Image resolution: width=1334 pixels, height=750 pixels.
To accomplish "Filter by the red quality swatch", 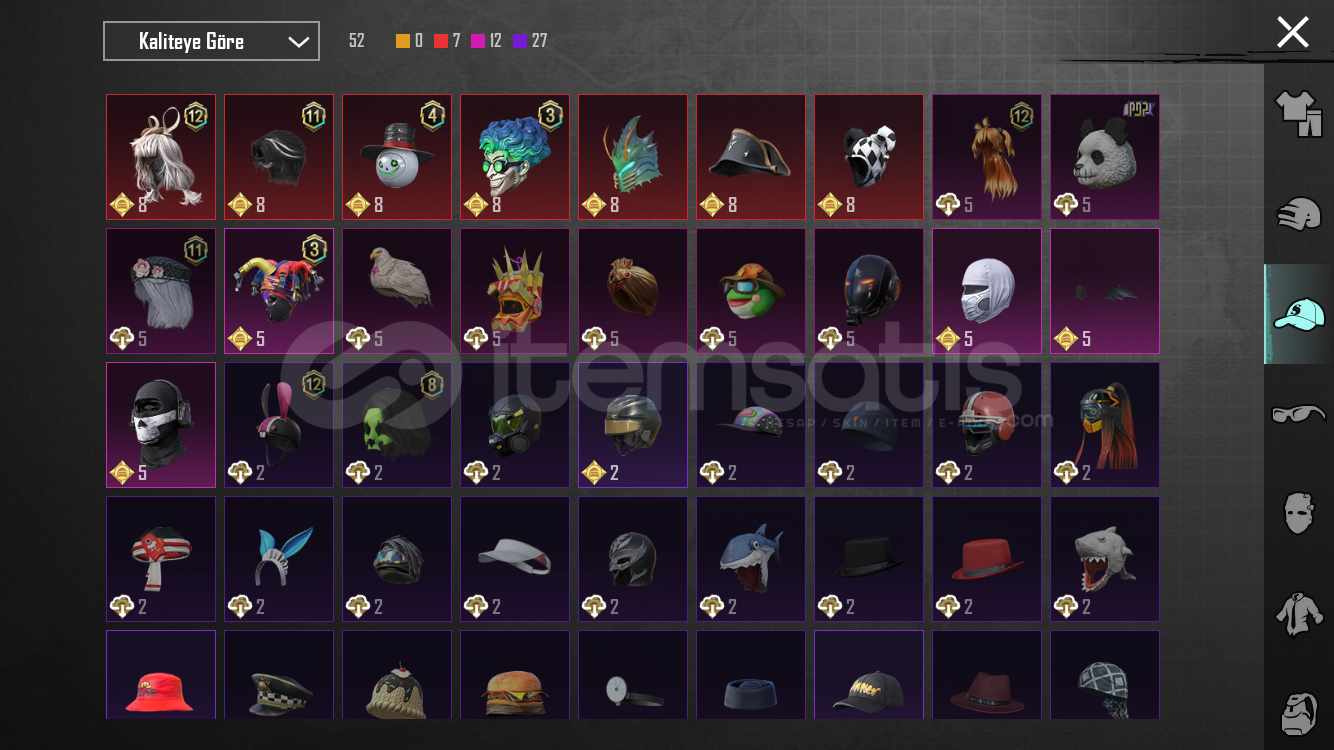I will point(441,41).
